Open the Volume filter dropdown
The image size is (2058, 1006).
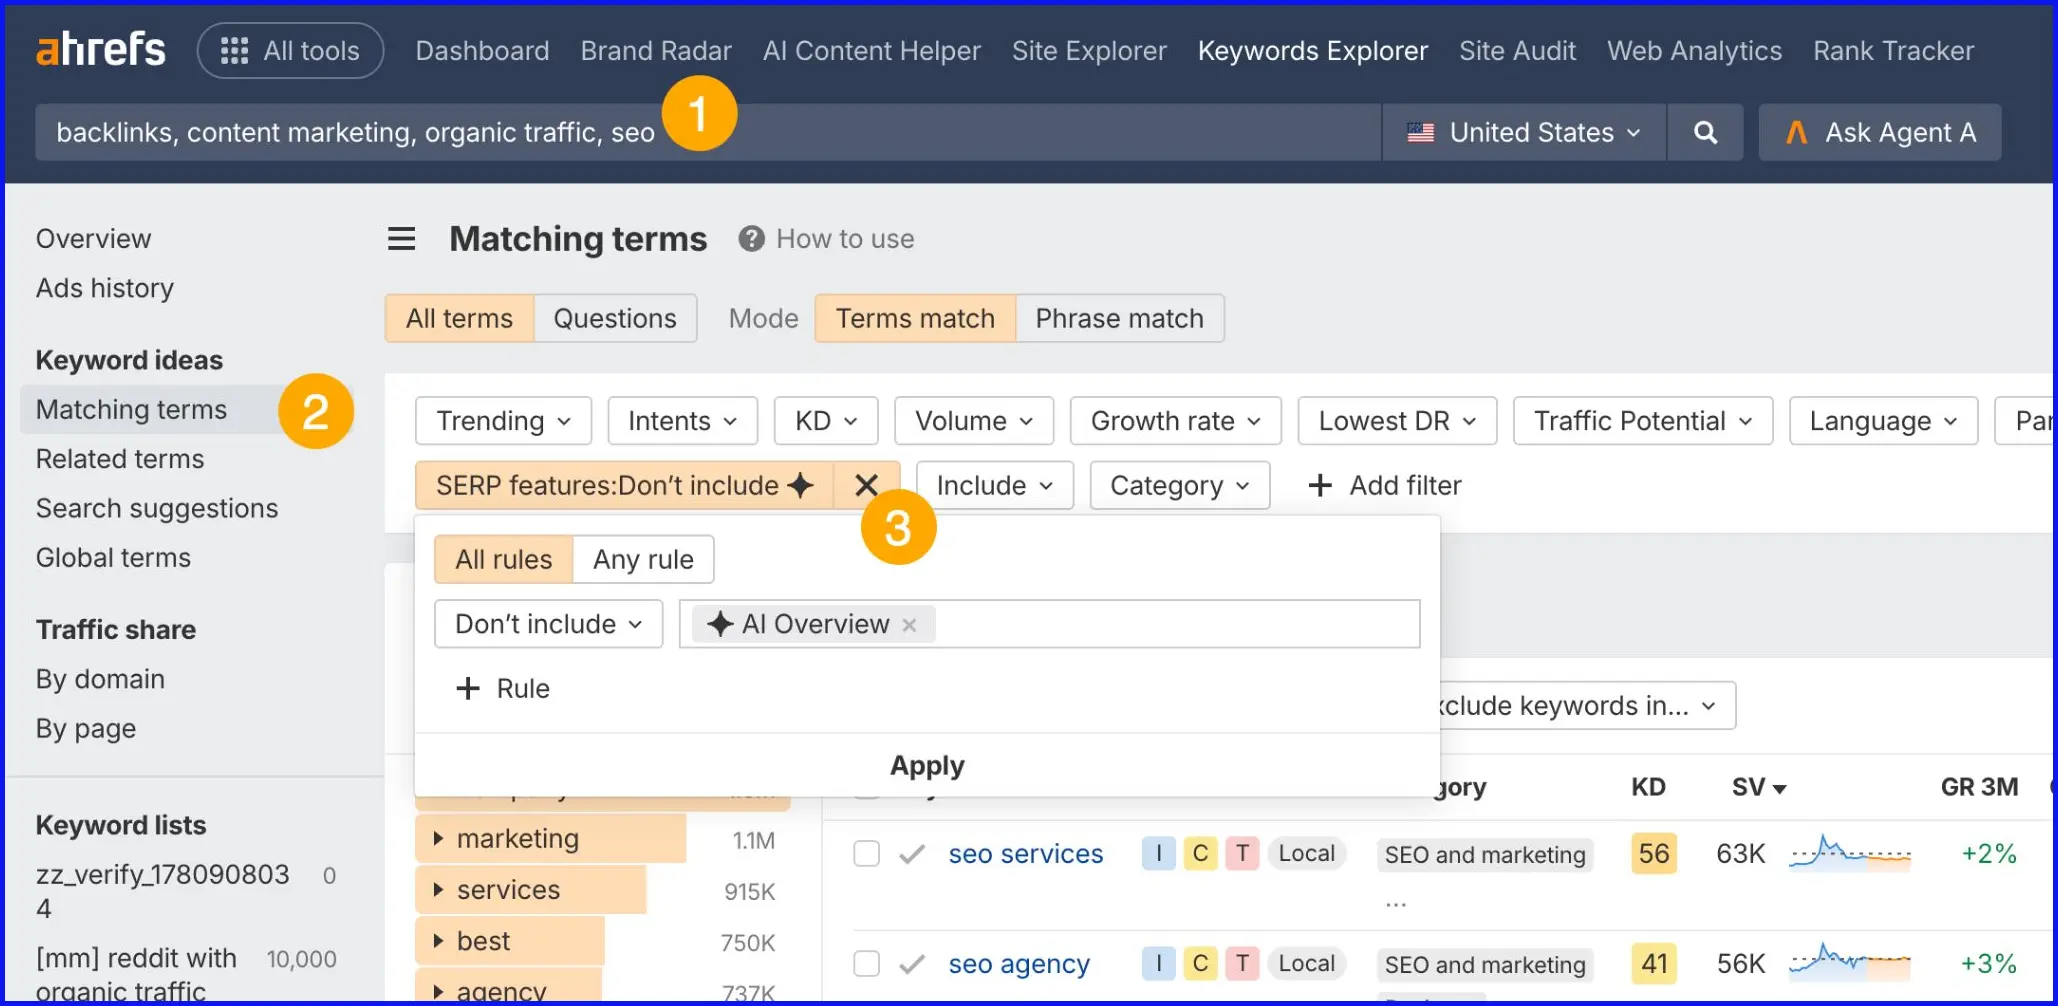[x=974, y=421]
